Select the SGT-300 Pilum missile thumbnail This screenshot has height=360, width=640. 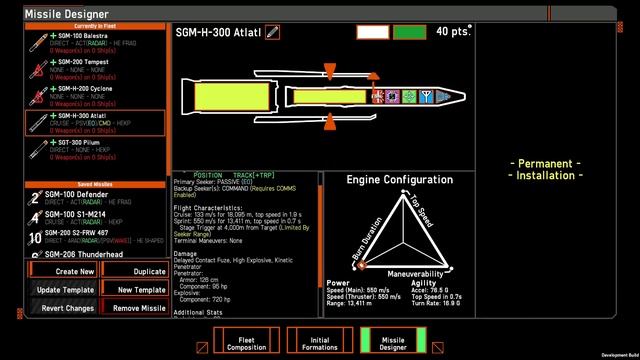point(38,149)
